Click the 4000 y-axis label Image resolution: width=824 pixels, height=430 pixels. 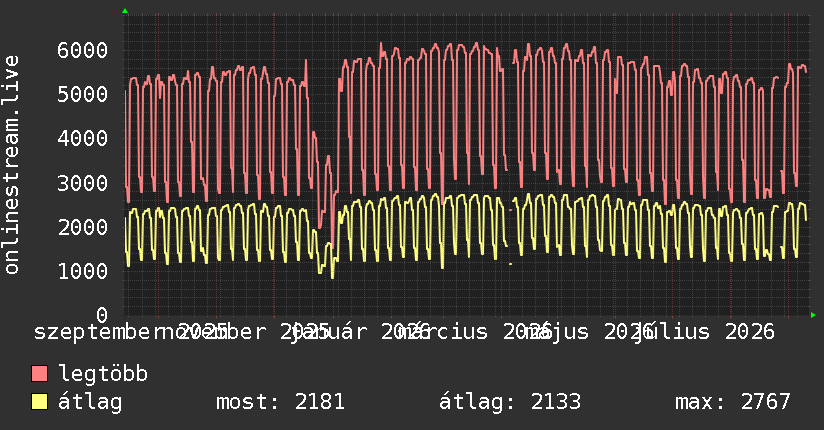pyautogui.click(x=83, y=139)
